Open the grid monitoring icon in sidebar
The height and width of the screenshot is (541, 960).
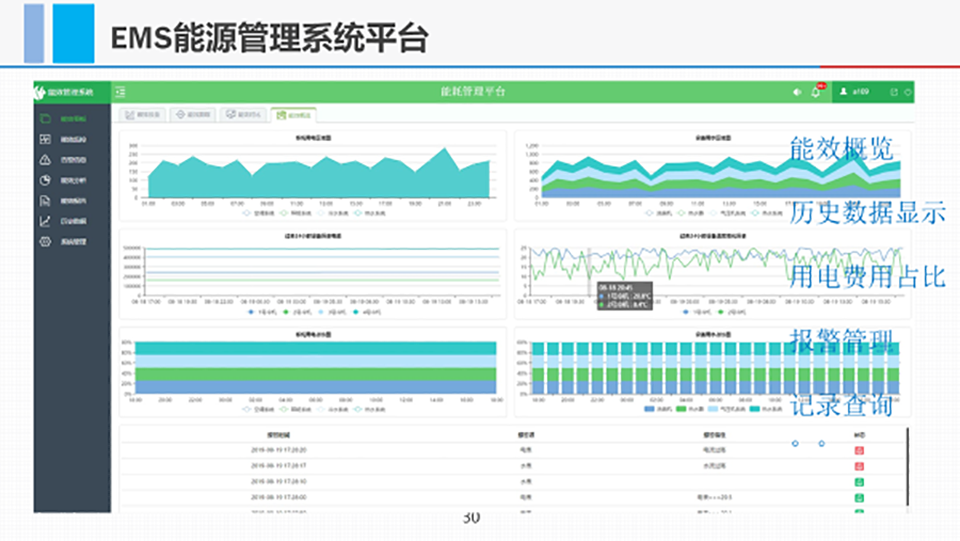[45, 139]
